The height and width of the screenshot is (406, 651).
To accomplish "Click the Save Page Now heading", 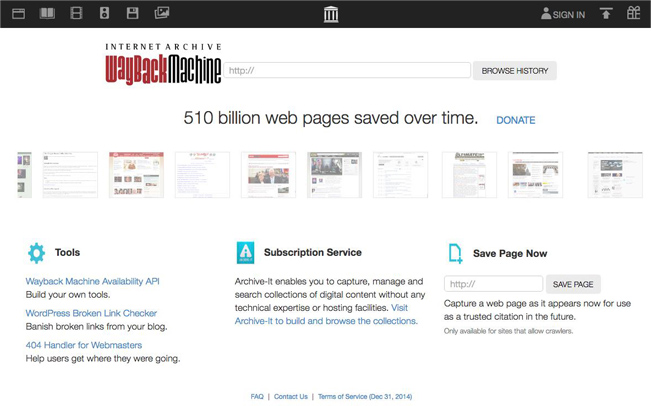I will (510, 254).
